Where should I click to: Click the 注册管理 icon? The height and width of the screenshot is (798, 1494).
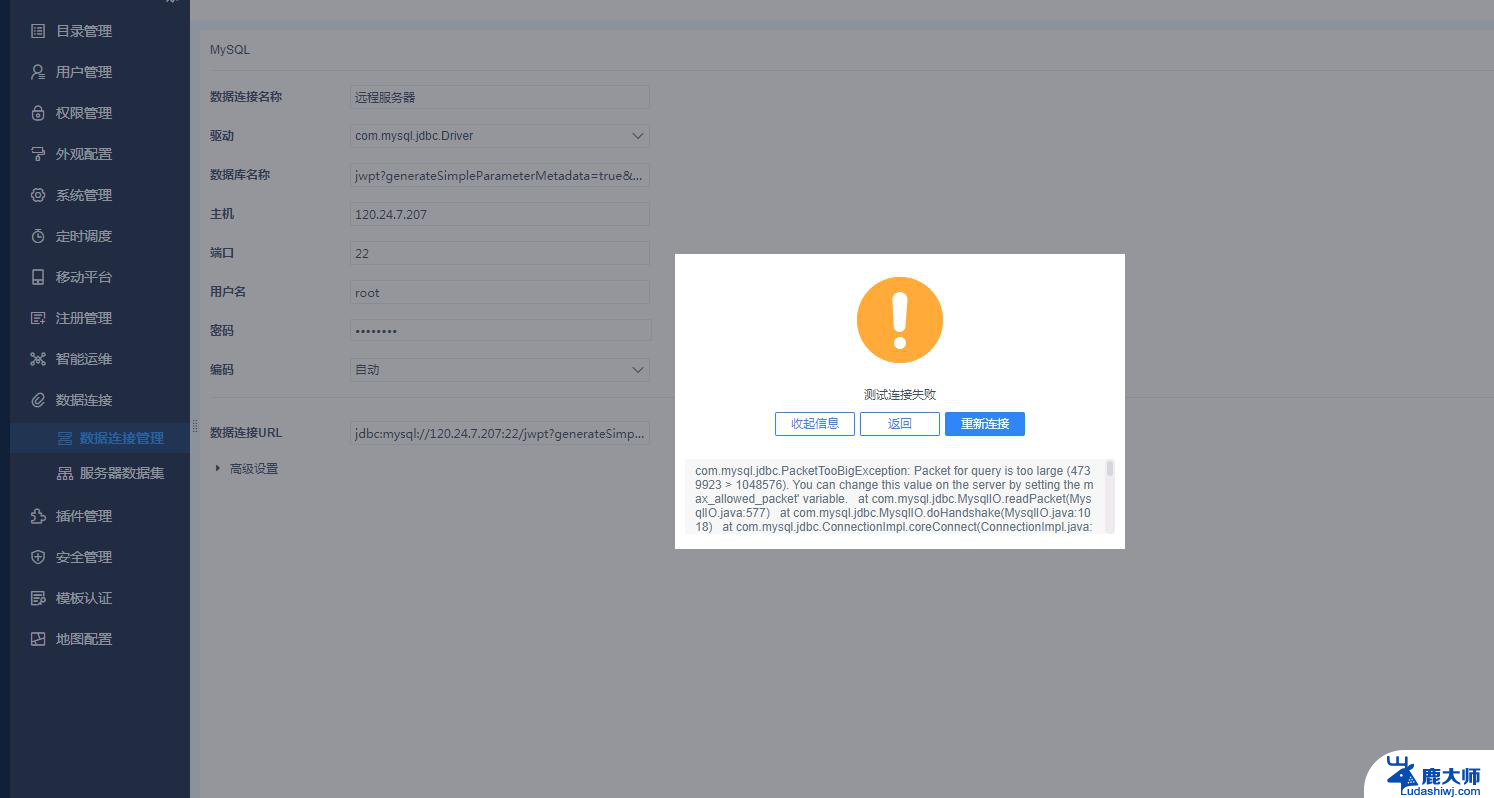[38, 318]
